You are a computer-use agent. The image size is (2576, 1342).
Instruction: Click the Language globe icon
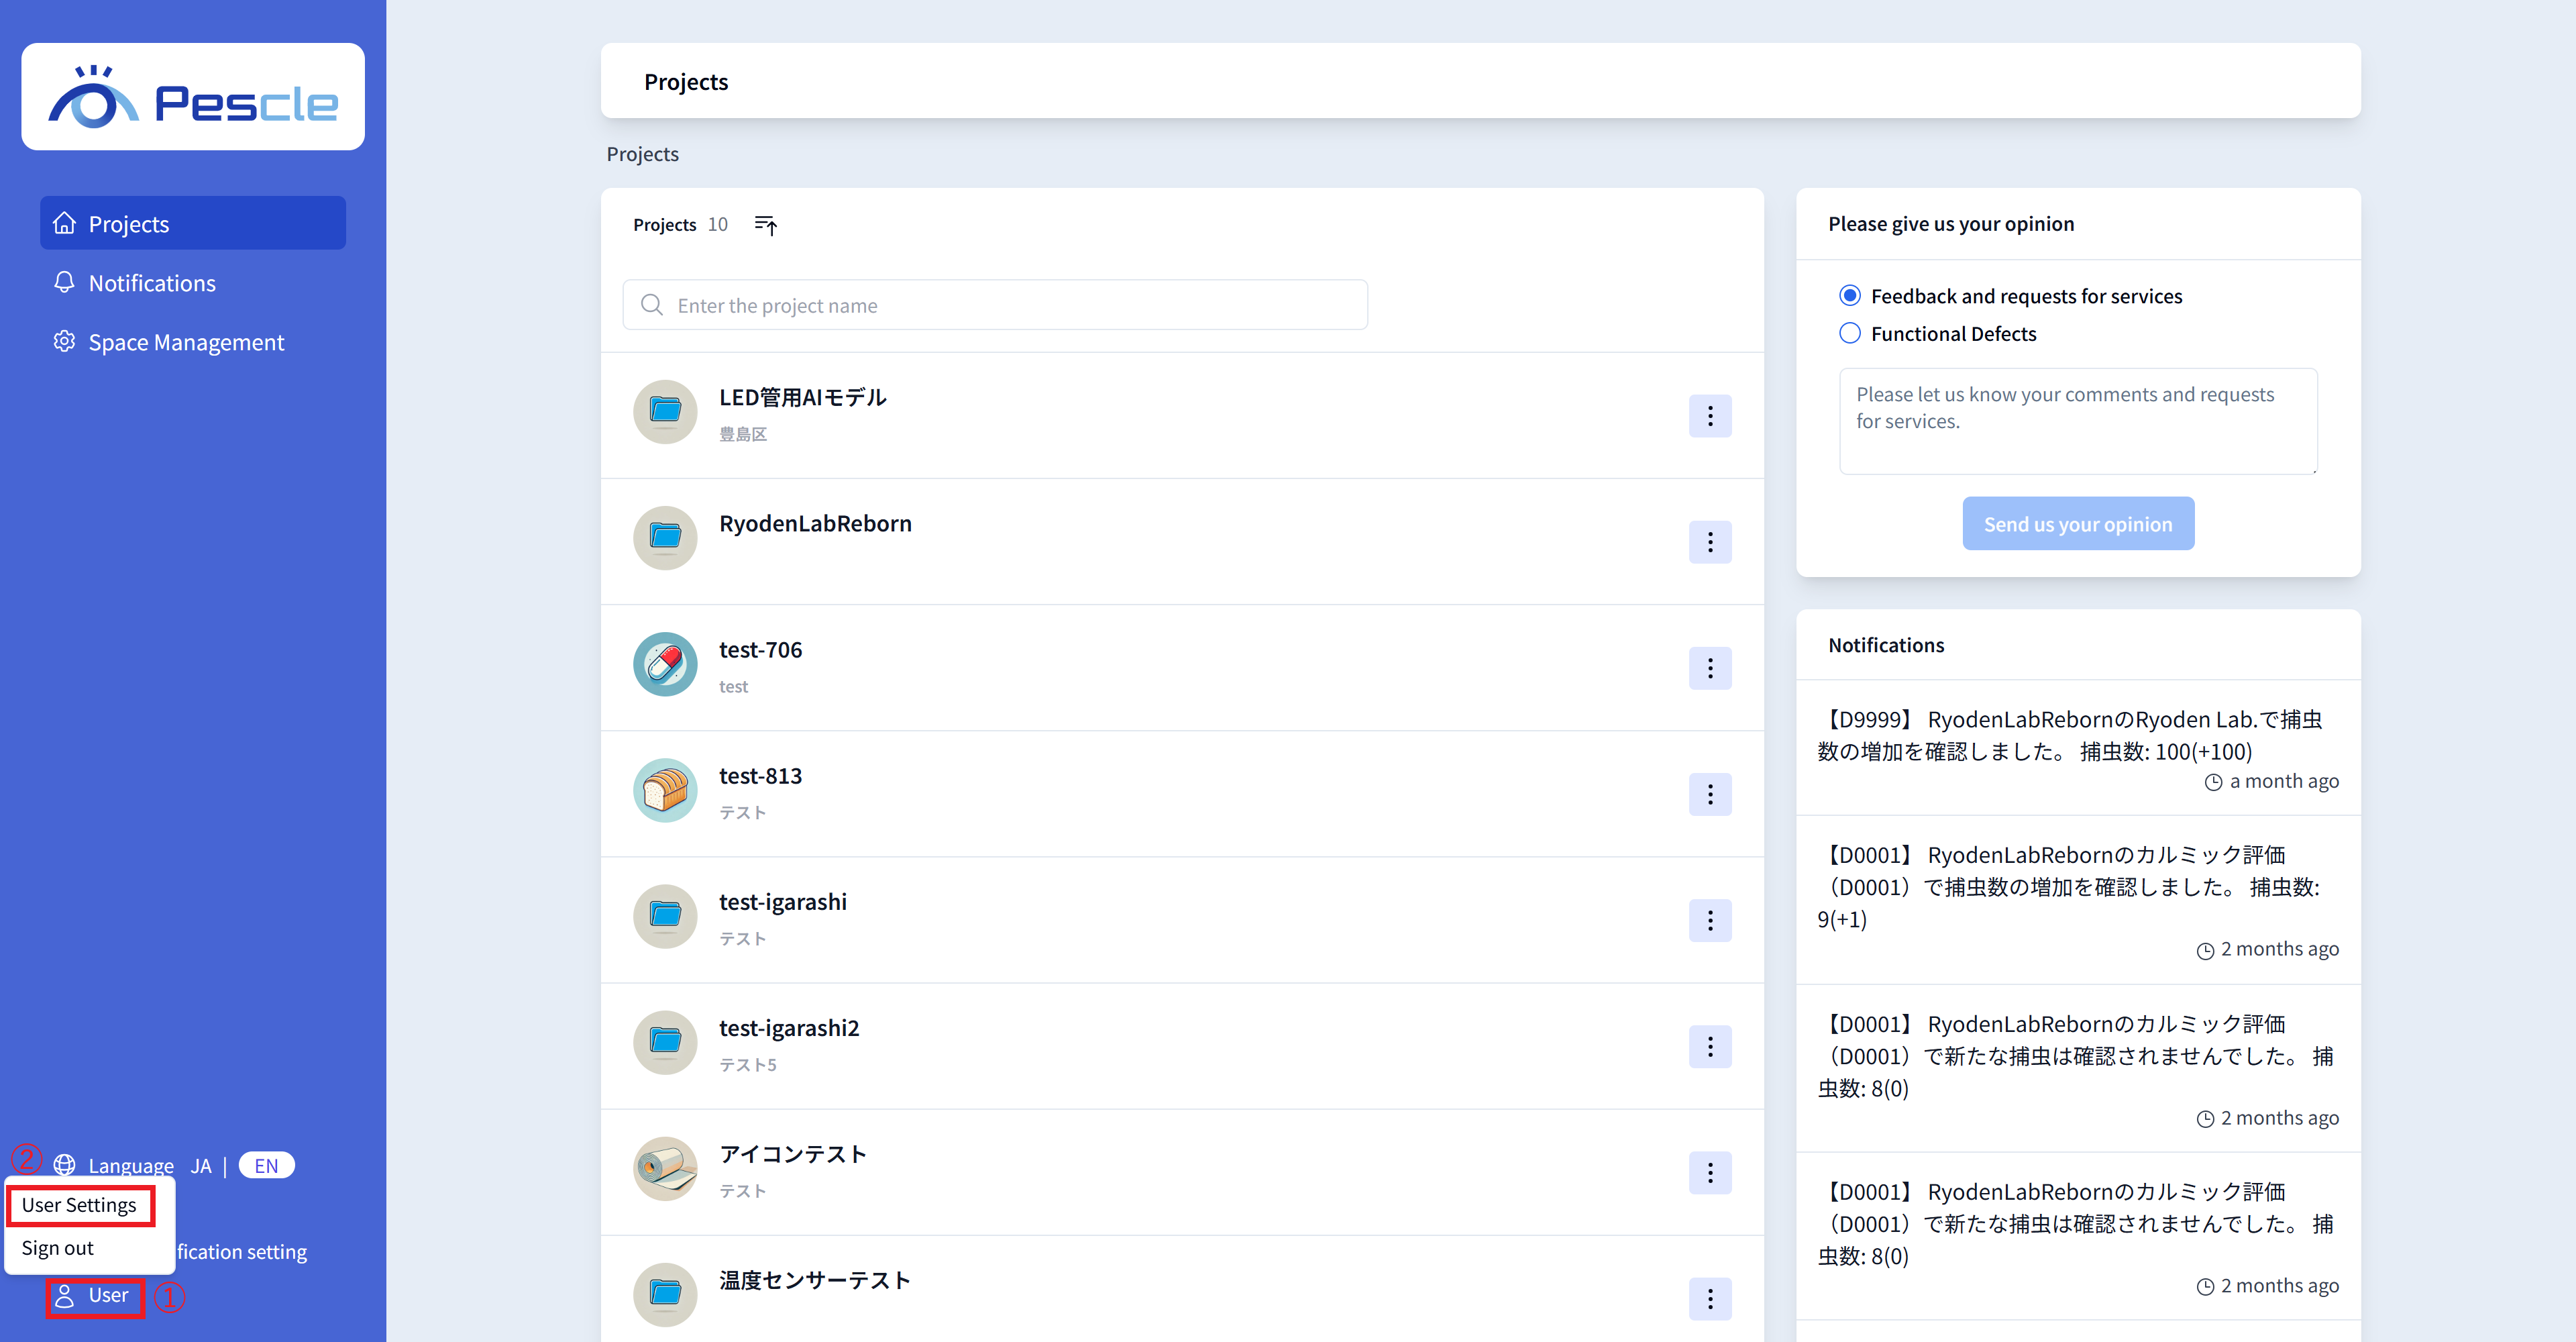(64, 1165)
